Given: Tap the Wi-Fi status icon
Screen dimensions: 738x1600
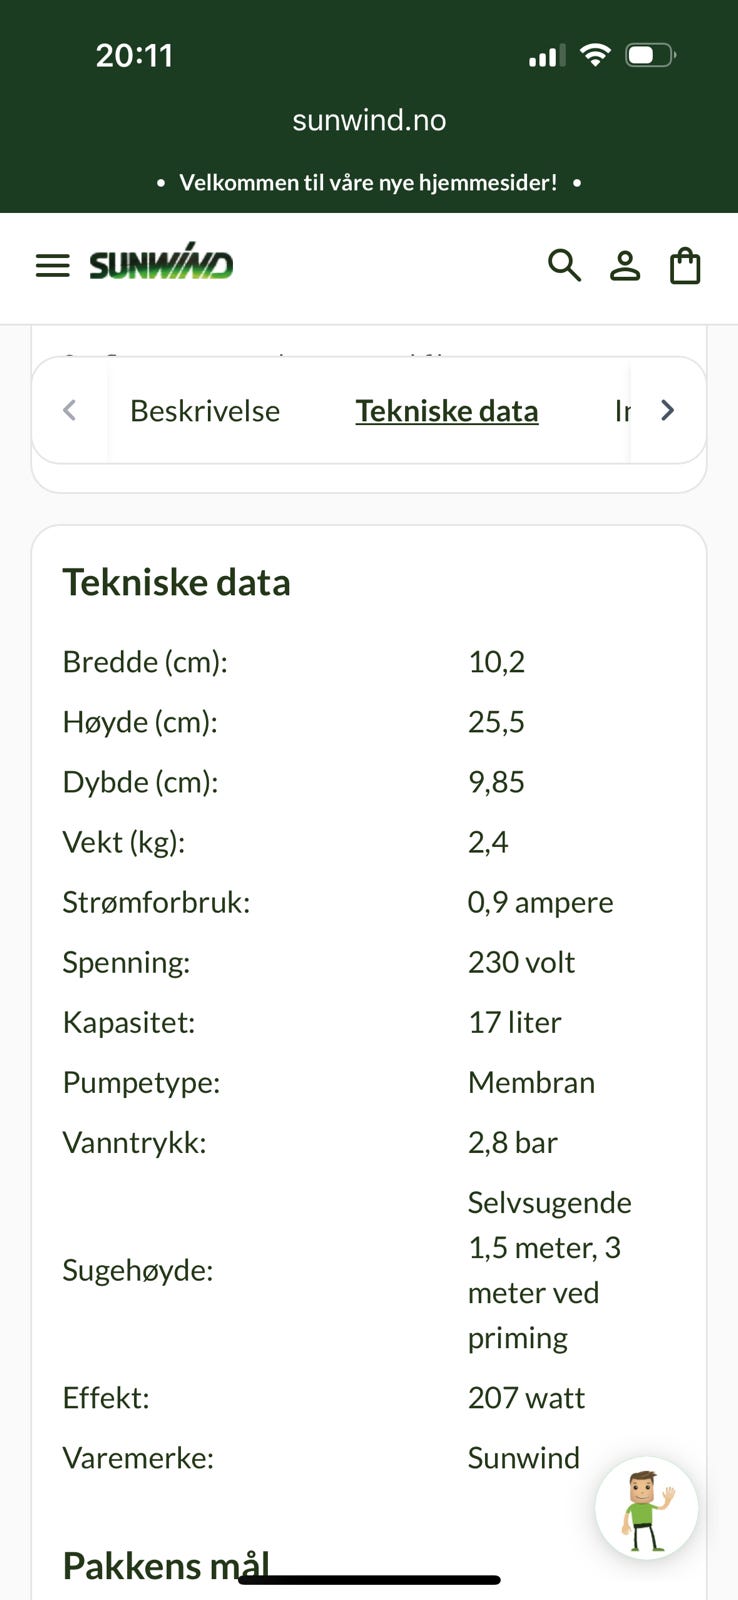Looking at the screenshot, I should [595, 55].
